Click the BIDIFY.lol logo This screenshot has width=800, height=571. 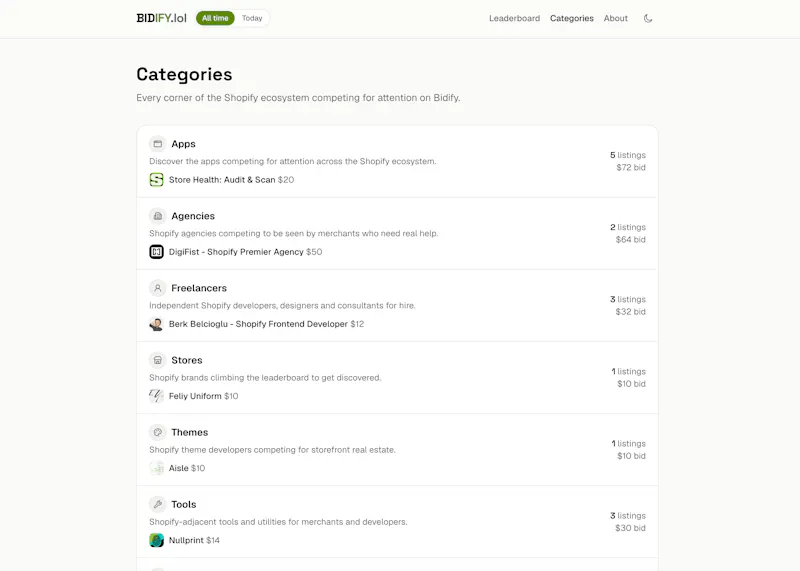(x=161, y=18)
